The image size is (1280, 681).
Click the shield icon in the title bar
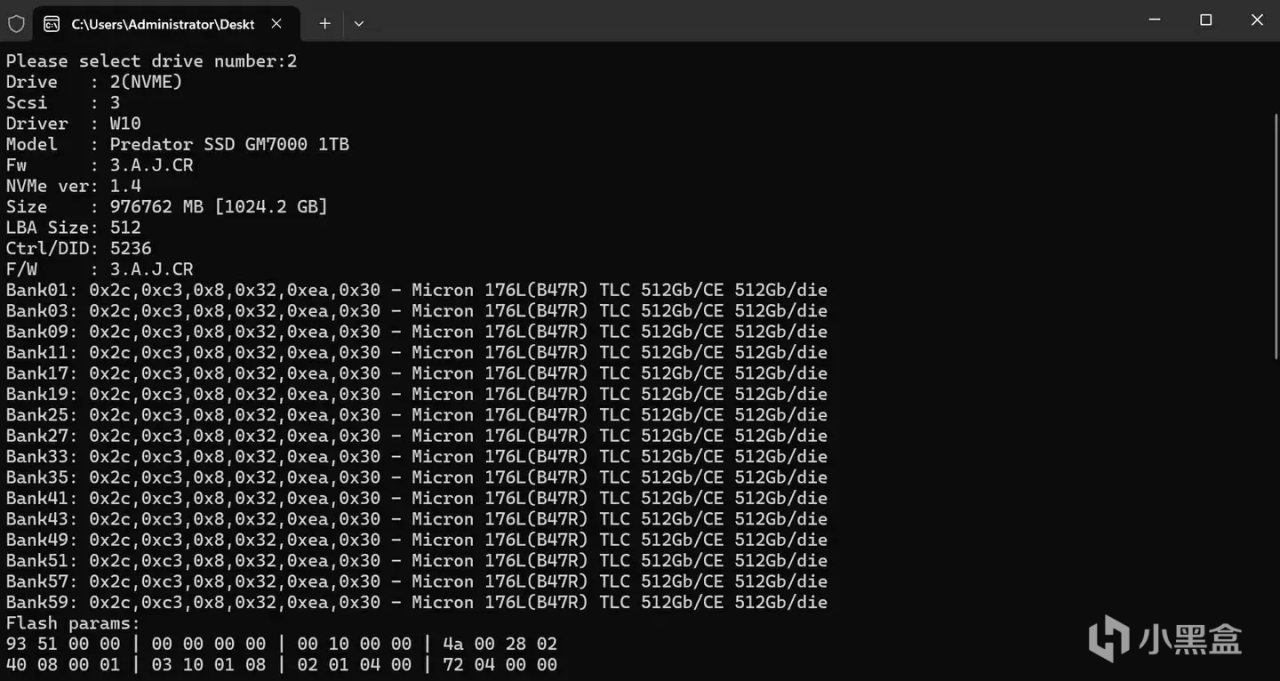click(16, 23)
